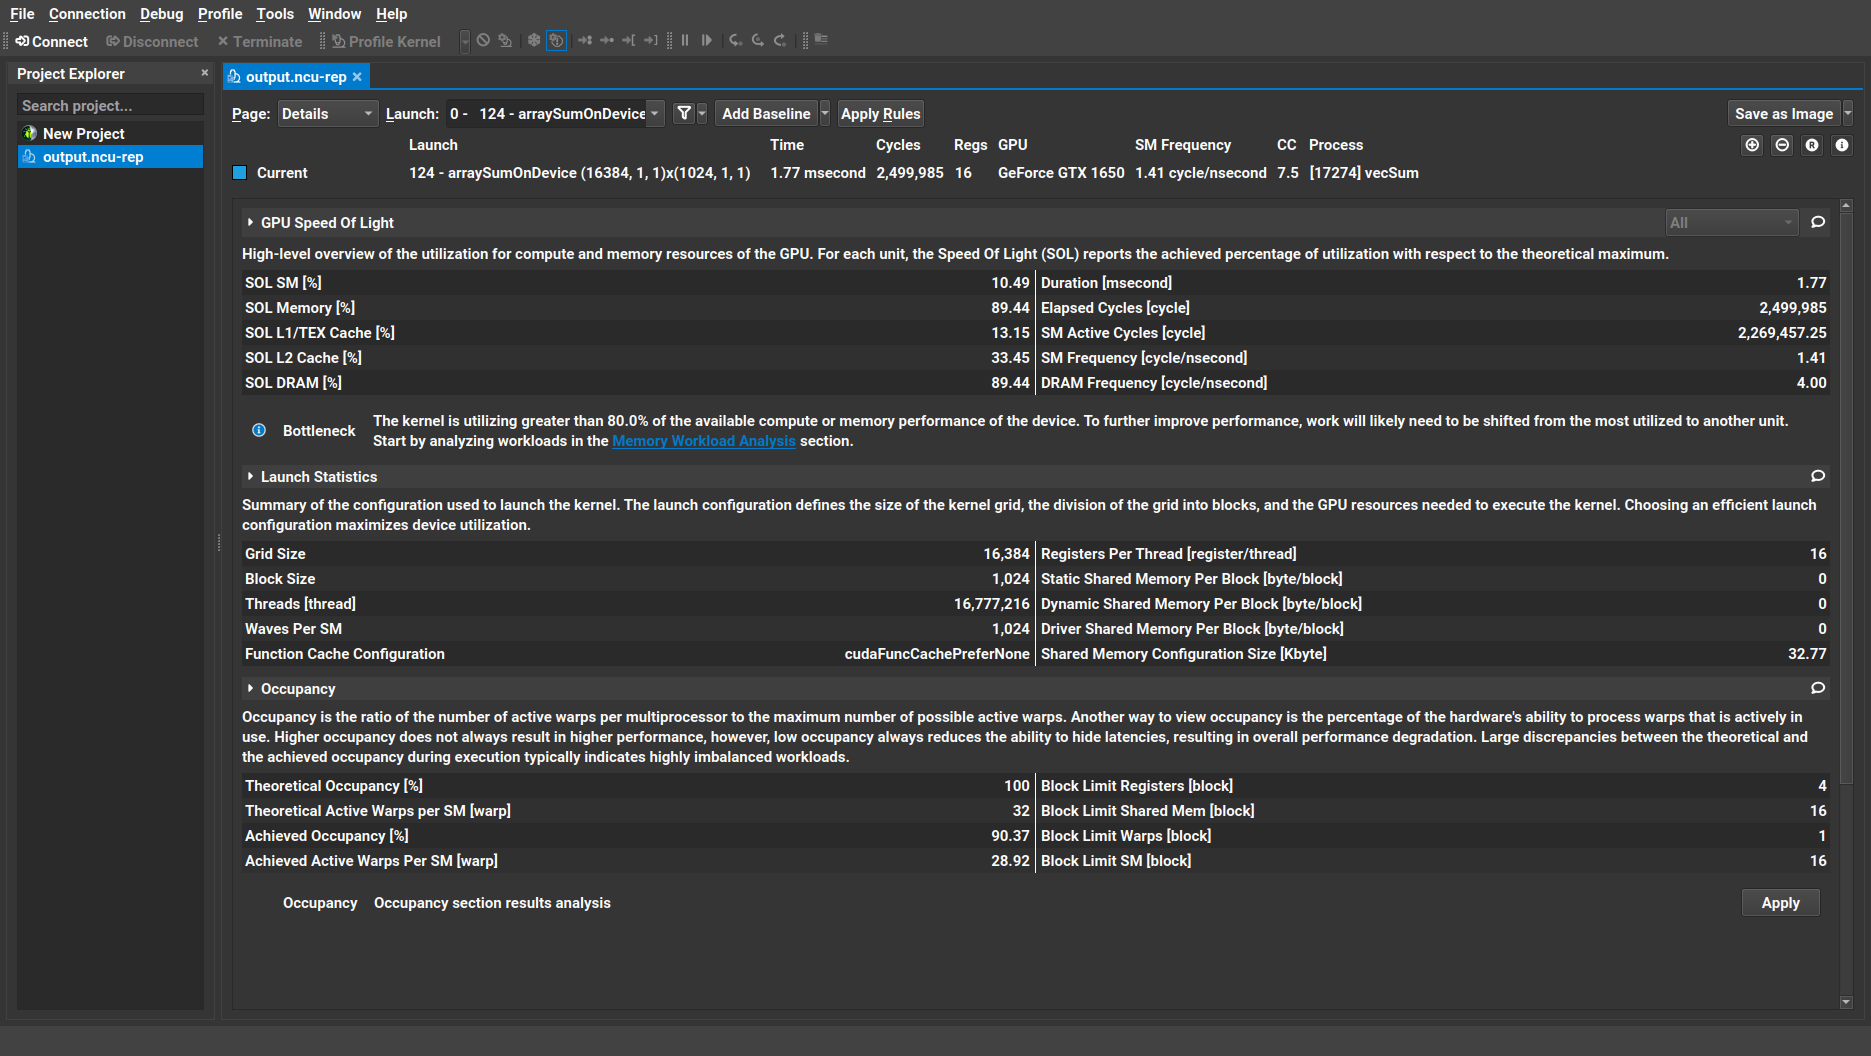Collapse the GPU Speed Of Light section
Screen dimensions: 1871x1056
coord(250,223)
